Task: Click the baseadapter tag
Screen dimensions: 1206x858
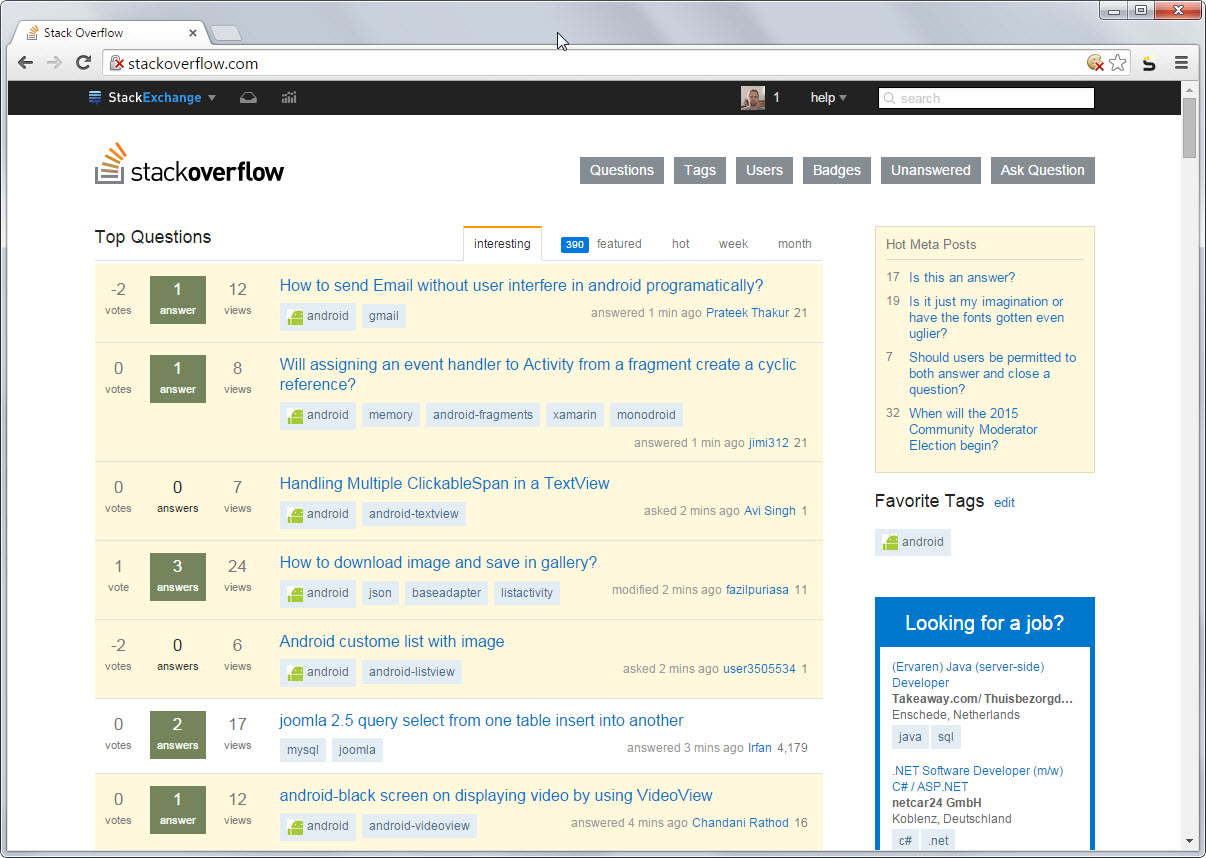Action: click(x=446, y=593)
